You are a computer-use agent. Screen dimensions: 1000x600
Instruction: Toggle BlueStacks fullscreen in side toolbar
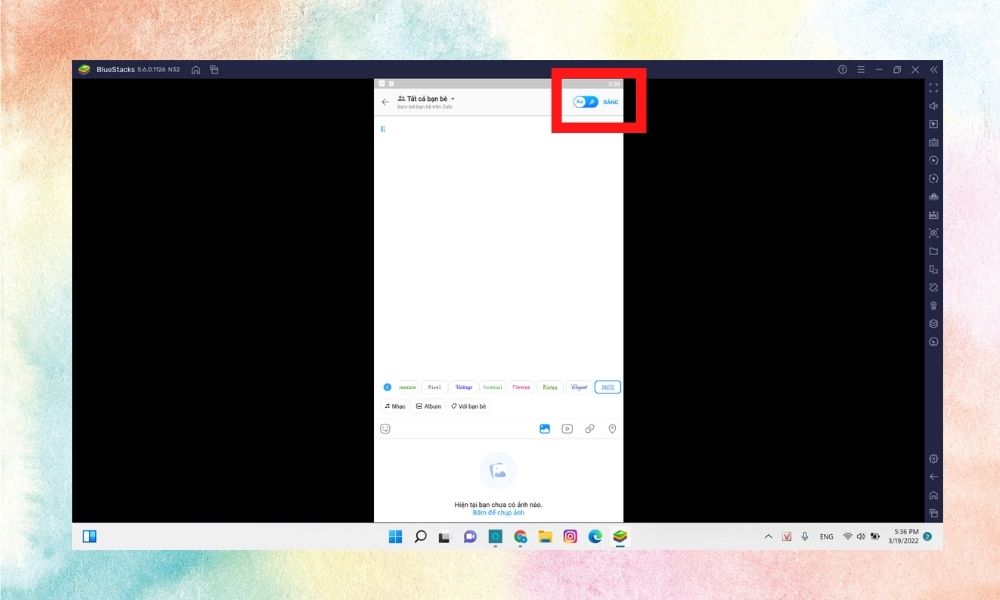933,88
